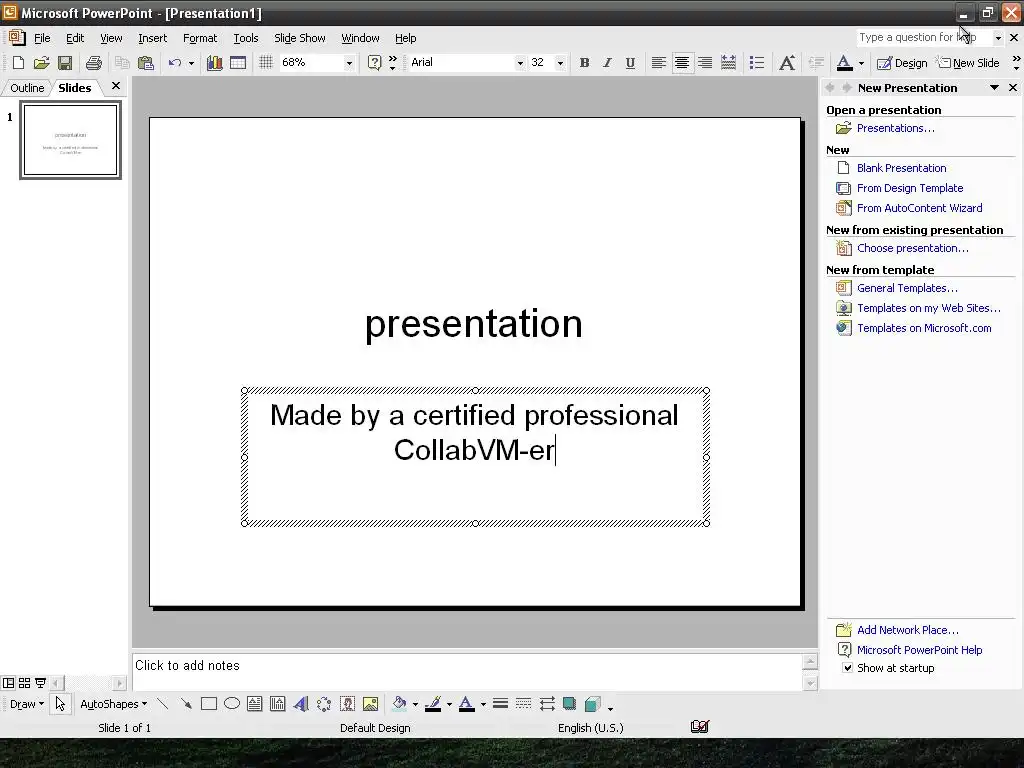Insert a Text Box
This screenshot has width=1024, height=768.
(x=255, y=703)
